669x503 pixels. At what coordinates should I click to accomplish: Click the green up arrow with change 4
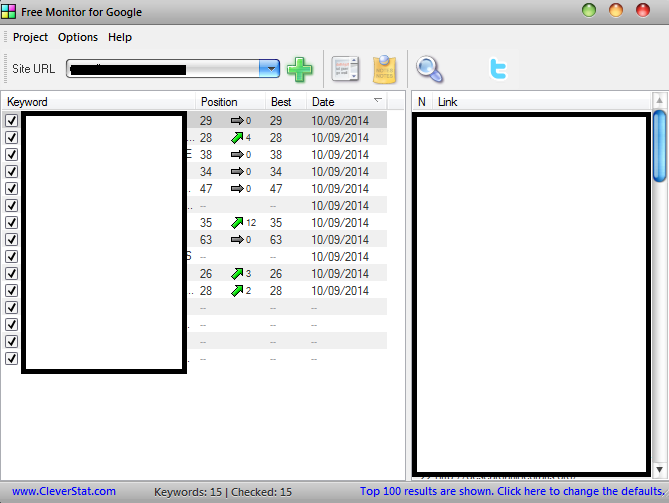pyautogui.click(x=237, y=137)
